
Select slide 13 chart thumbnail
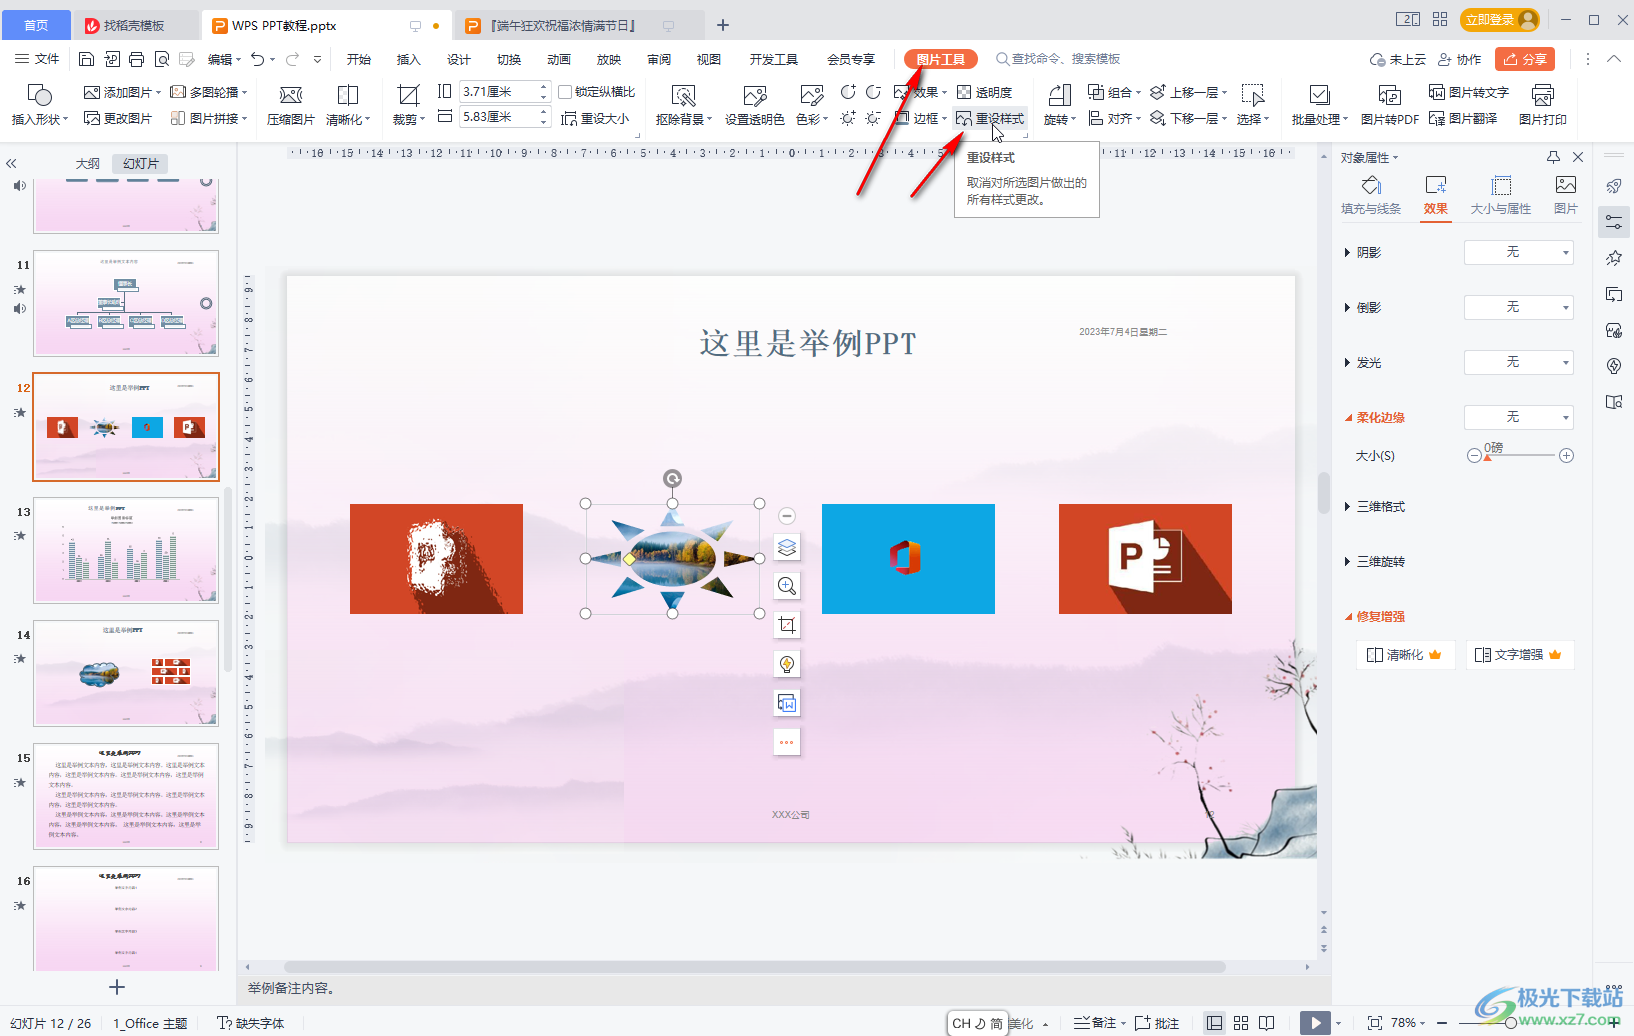(126, 551)
